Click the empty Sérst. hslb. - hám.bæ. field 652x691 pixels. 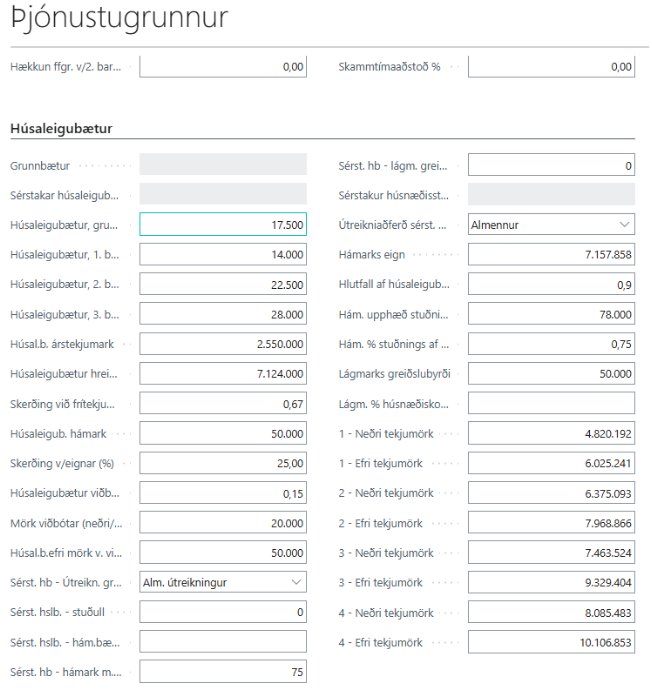pyautogui.click(x=222, y=642)
